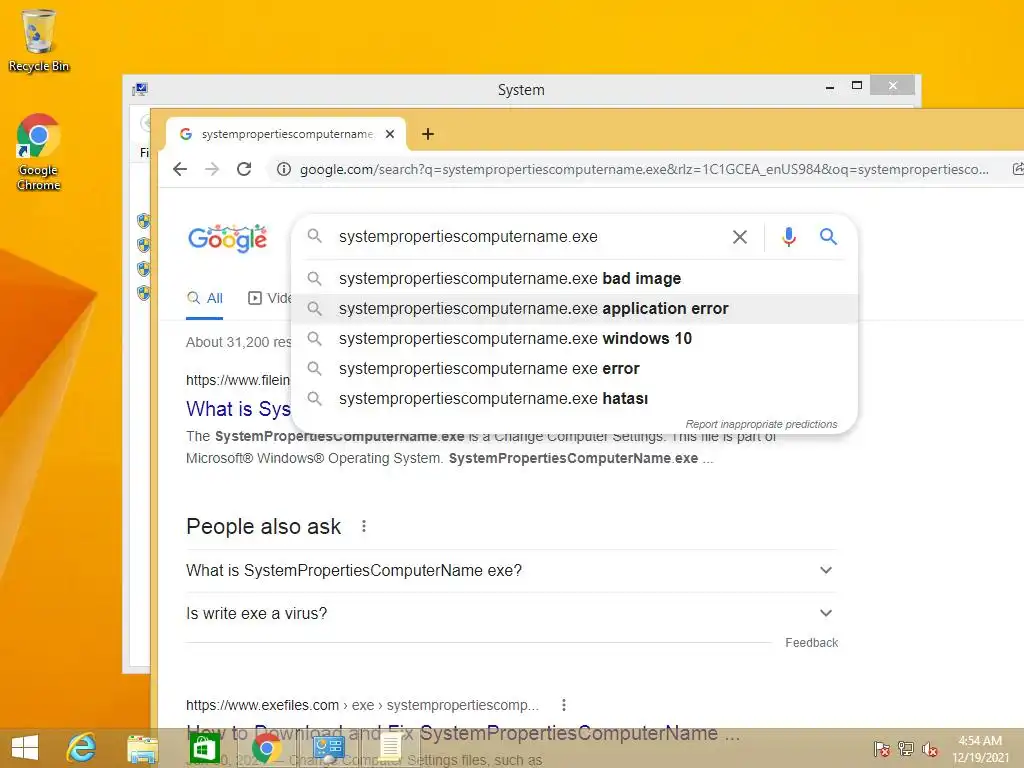Click the 'https://www.filein' result URL
The width and height of the screenshot is (1024, 768).
pyautogui.click(x=238, y=380)
